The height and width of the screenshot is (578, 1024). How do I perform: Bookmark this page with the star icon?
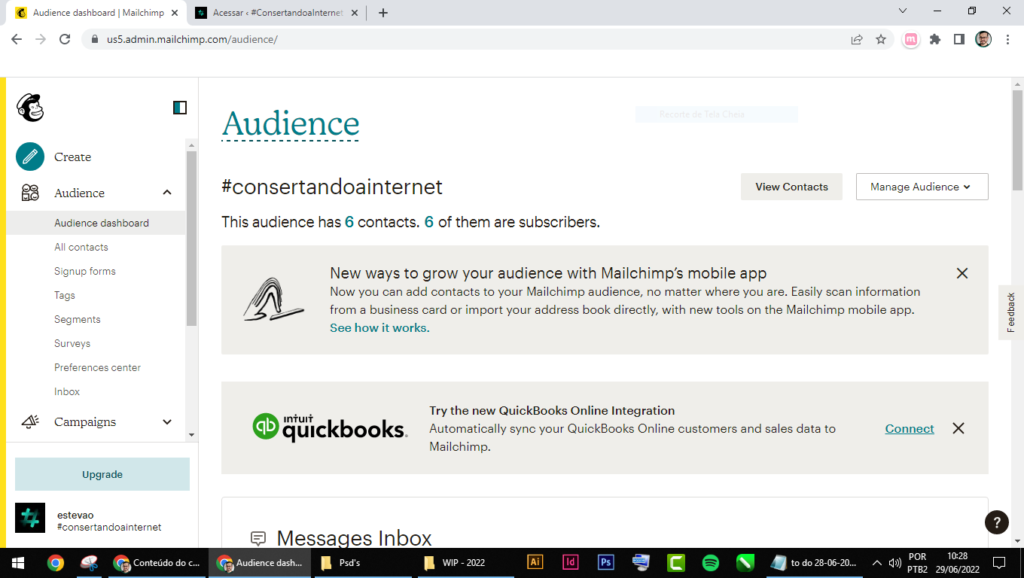coord(881,39)
